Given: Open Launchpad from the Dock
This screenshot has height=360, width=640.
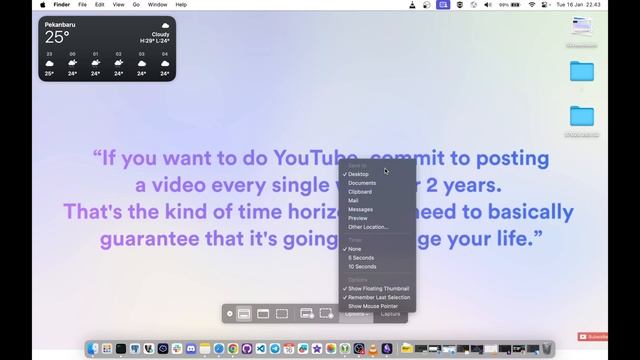Looking at the screenshot, I should [x=107, y=349].
